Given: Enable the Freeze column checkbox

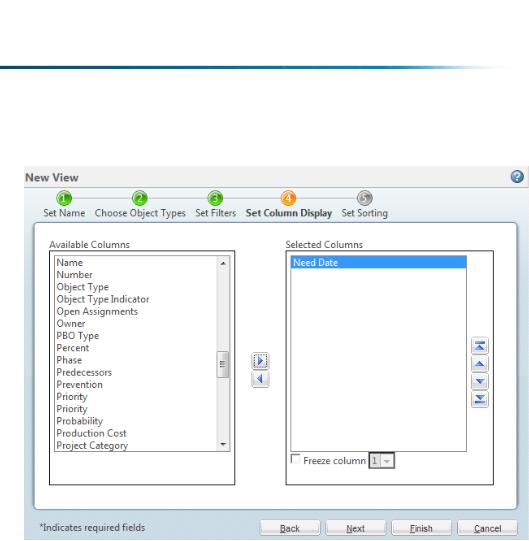Looking at the screenshot, I should pos(295,459).
